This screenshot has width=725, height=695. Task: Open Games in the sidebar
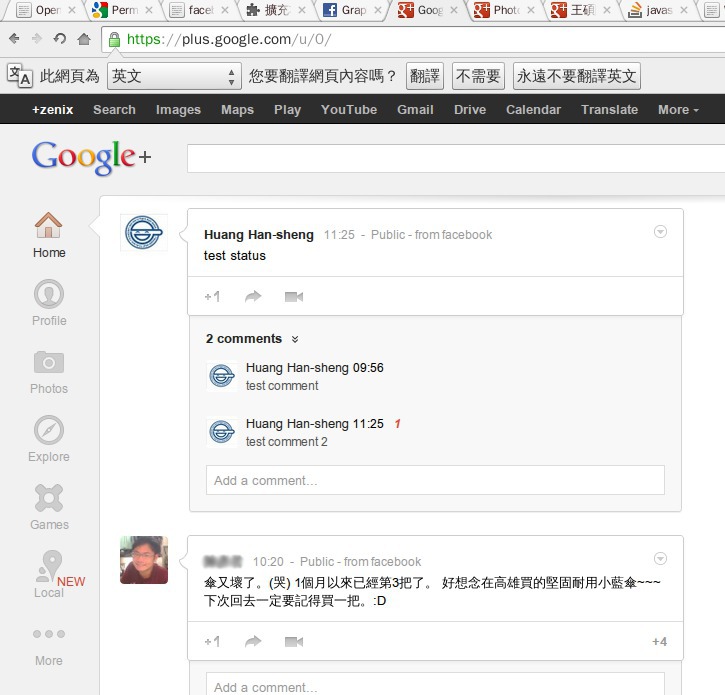pos(49,507)
